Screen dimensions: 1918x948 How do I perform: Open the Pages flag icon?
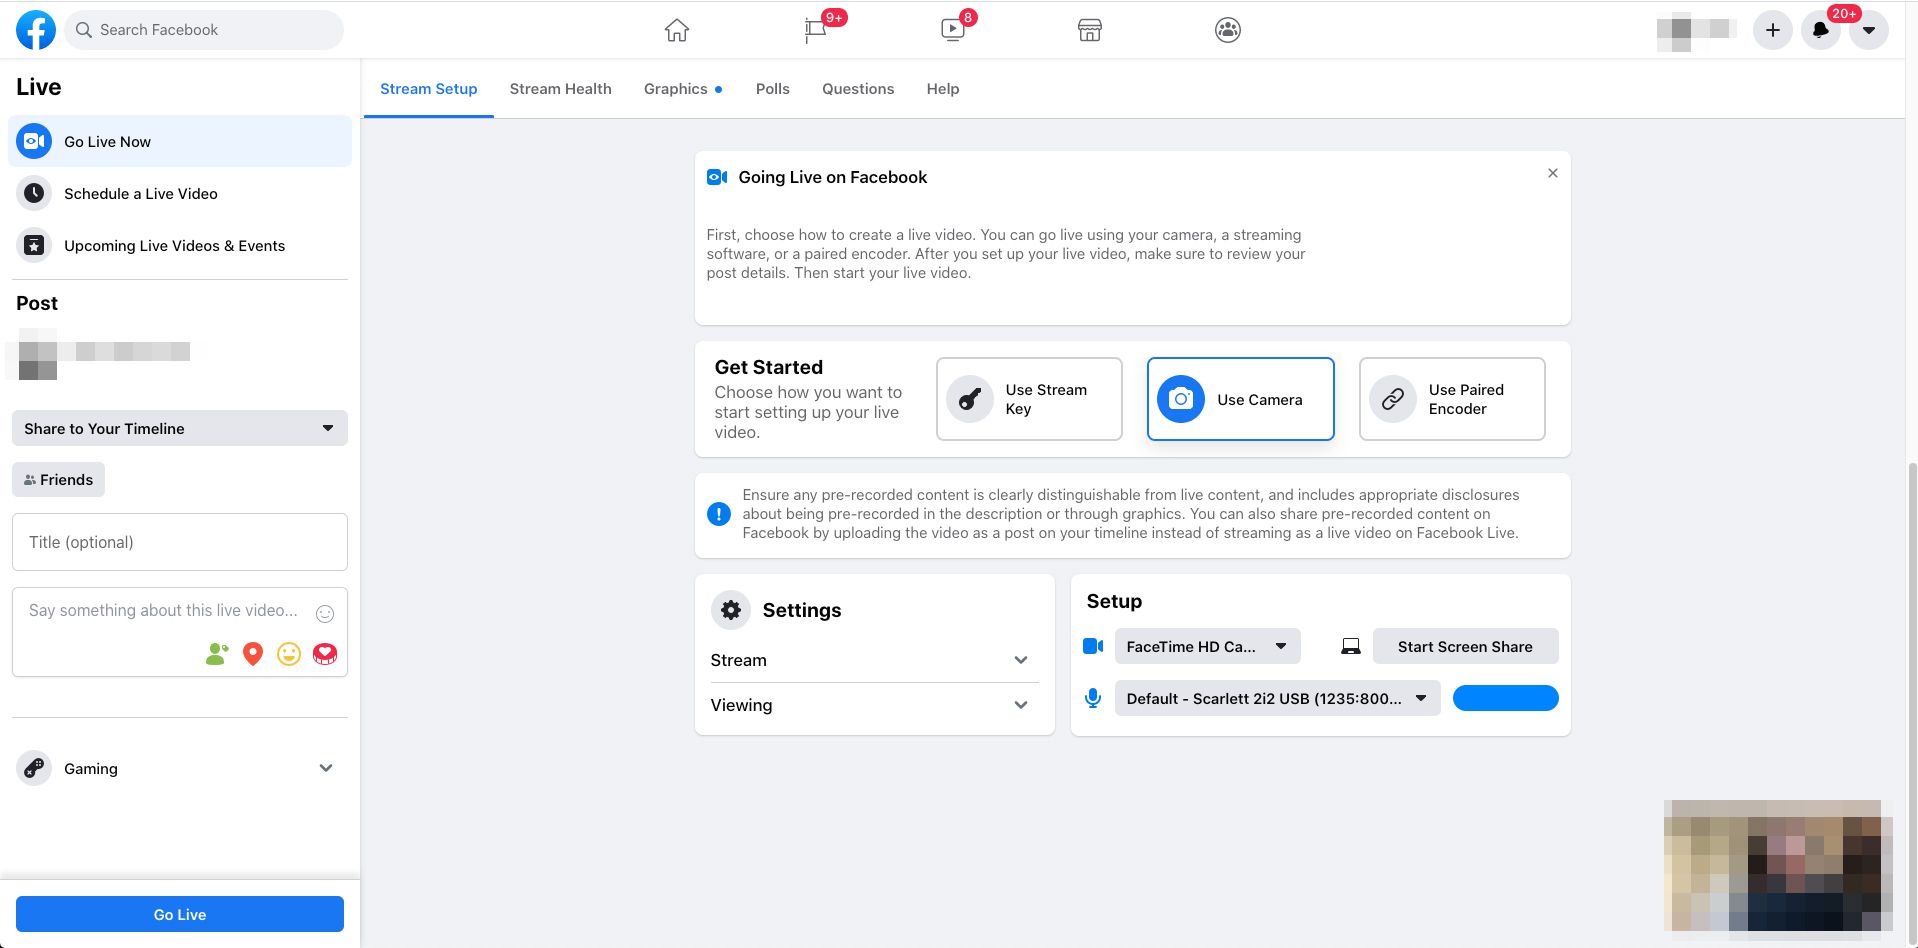click(x=816, y=30)
